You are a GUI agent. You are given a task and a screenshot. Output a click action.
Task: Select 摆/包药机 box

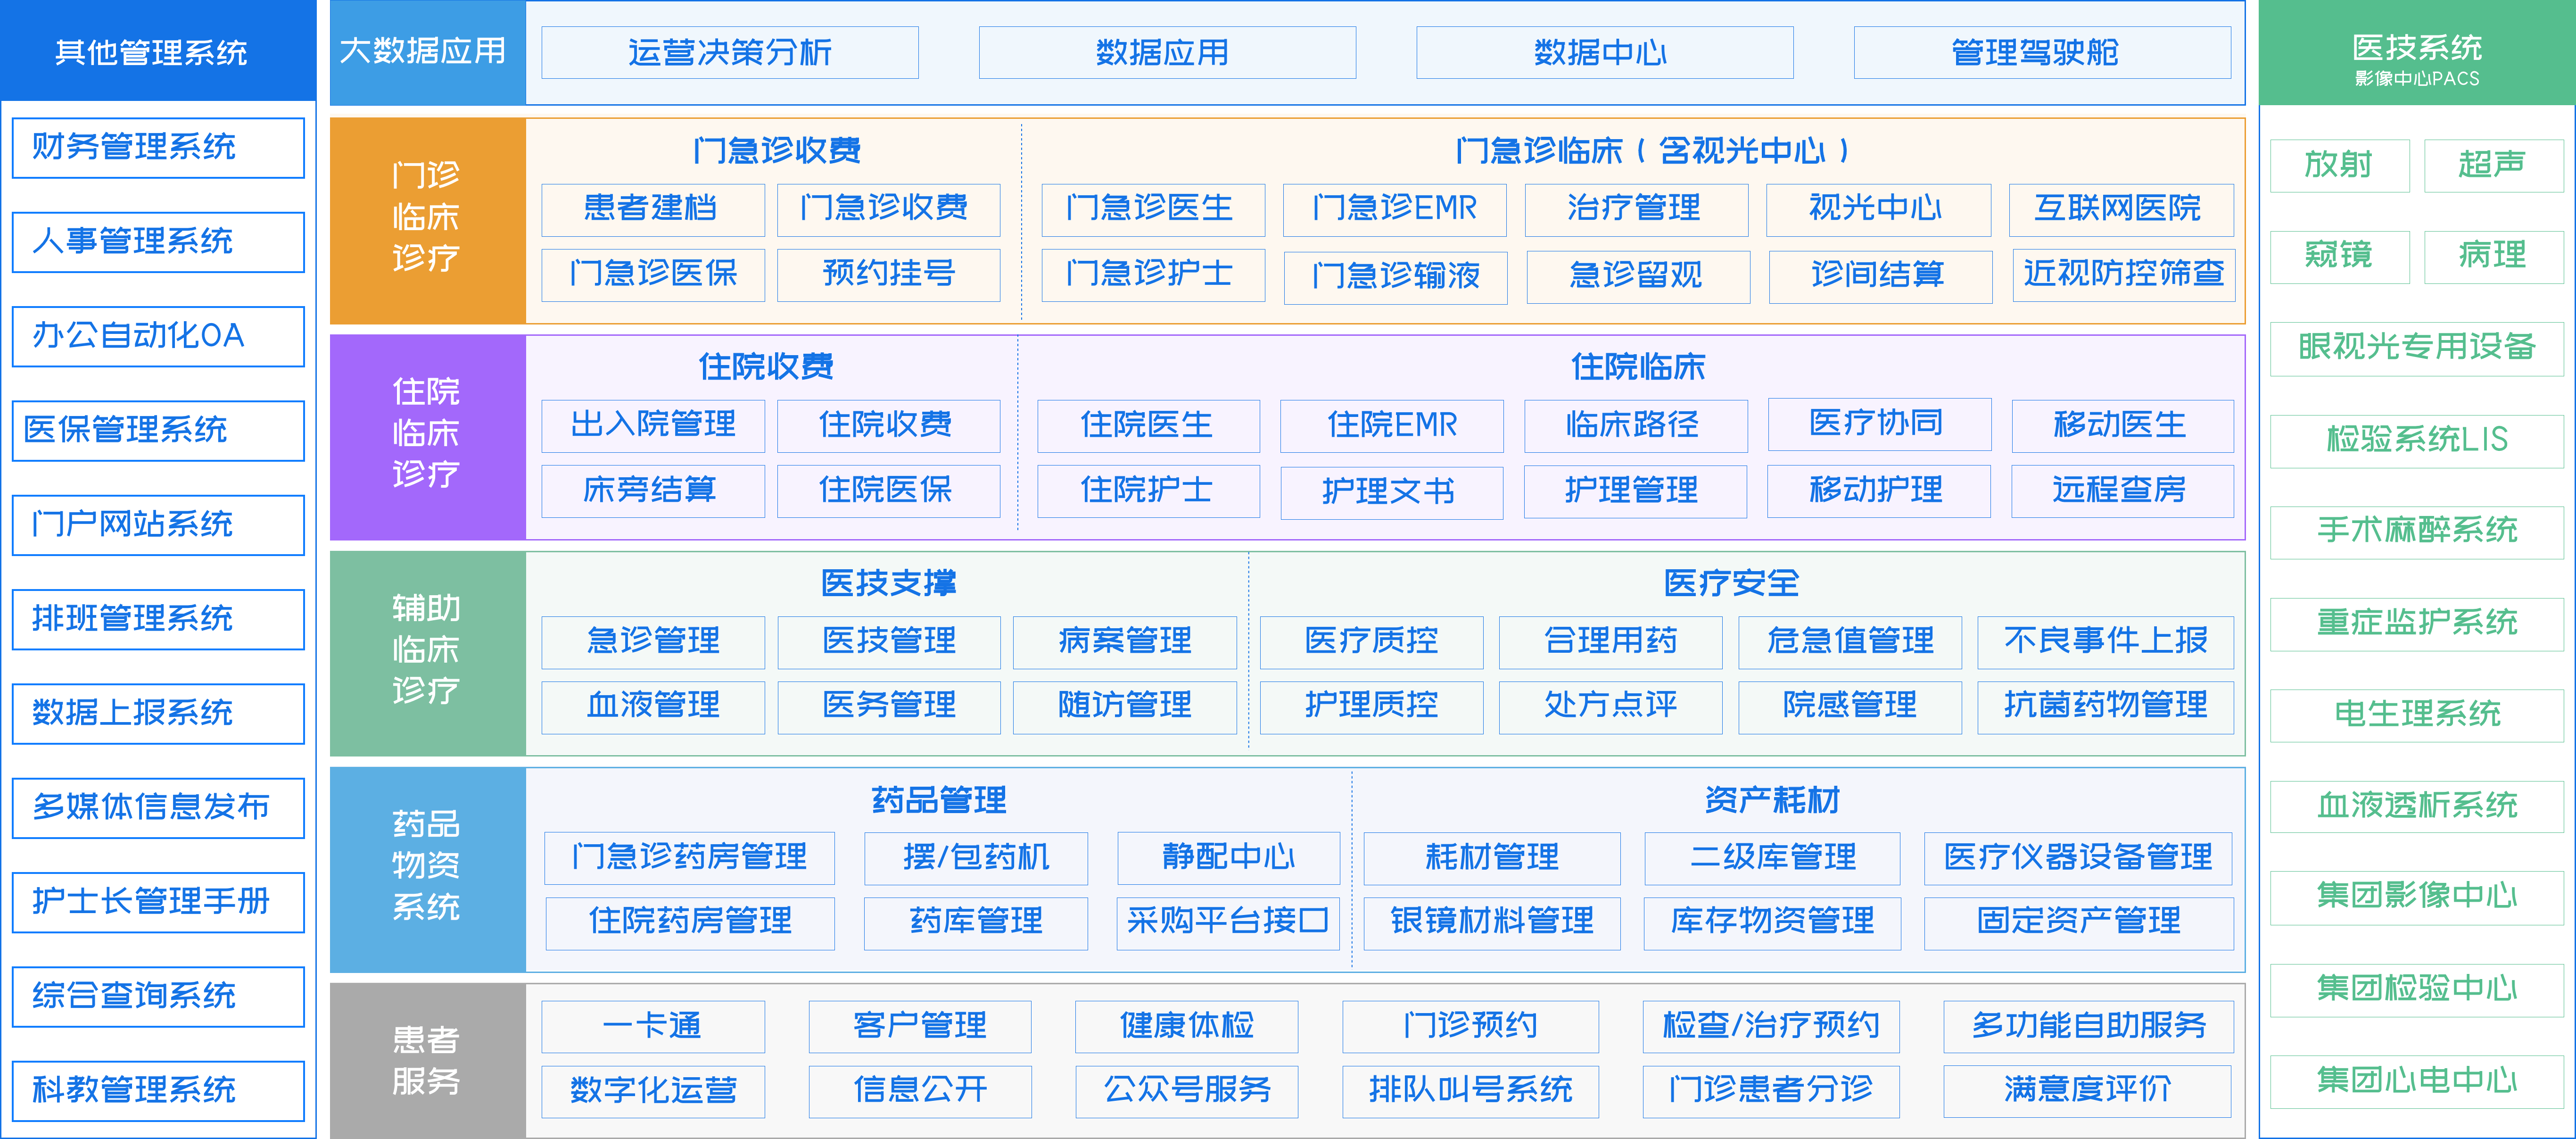pyautogui.click(x=976, y=859)
